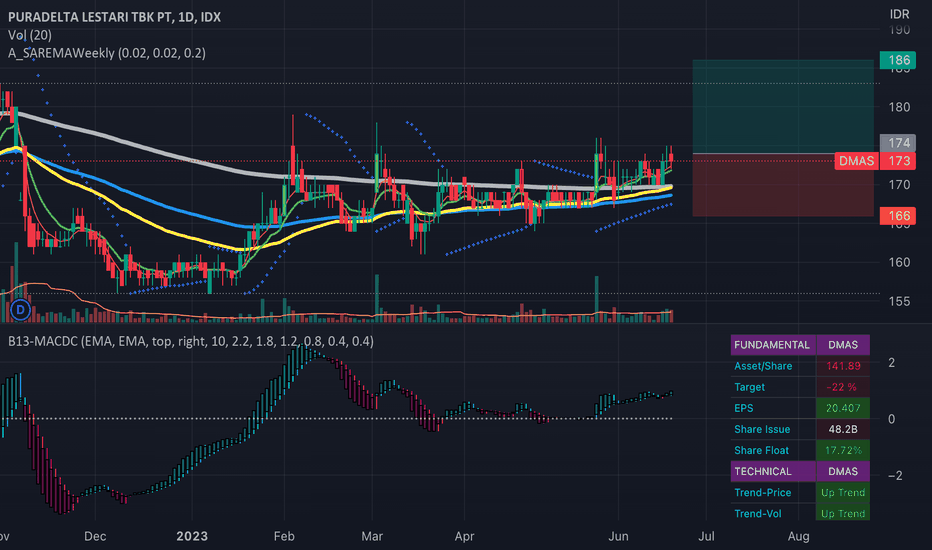Click the Apr label on time axis
The image size is (932, 550).
coord(464,536)
